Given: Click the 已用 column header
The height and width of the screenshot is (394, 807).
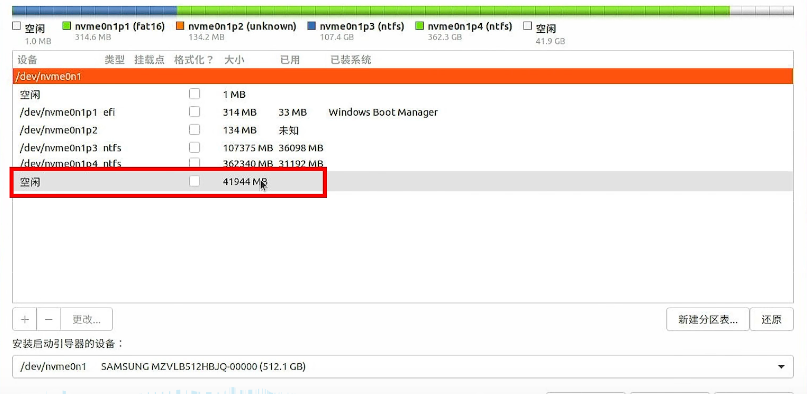Looking at the screenshot, I should point(289,60).
